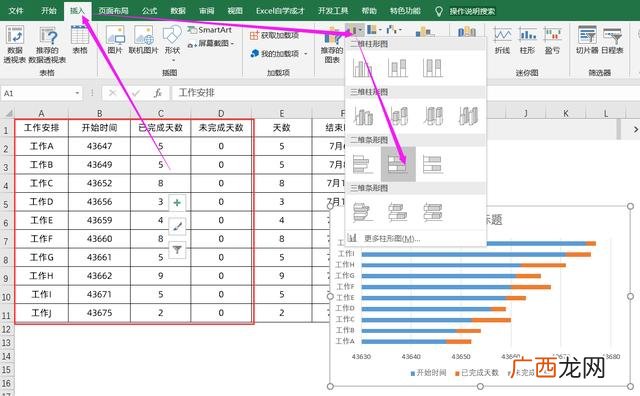Choose 3-D clustered column chart
640x396 pixels.
pyautogui.click(x=362, y=116)
